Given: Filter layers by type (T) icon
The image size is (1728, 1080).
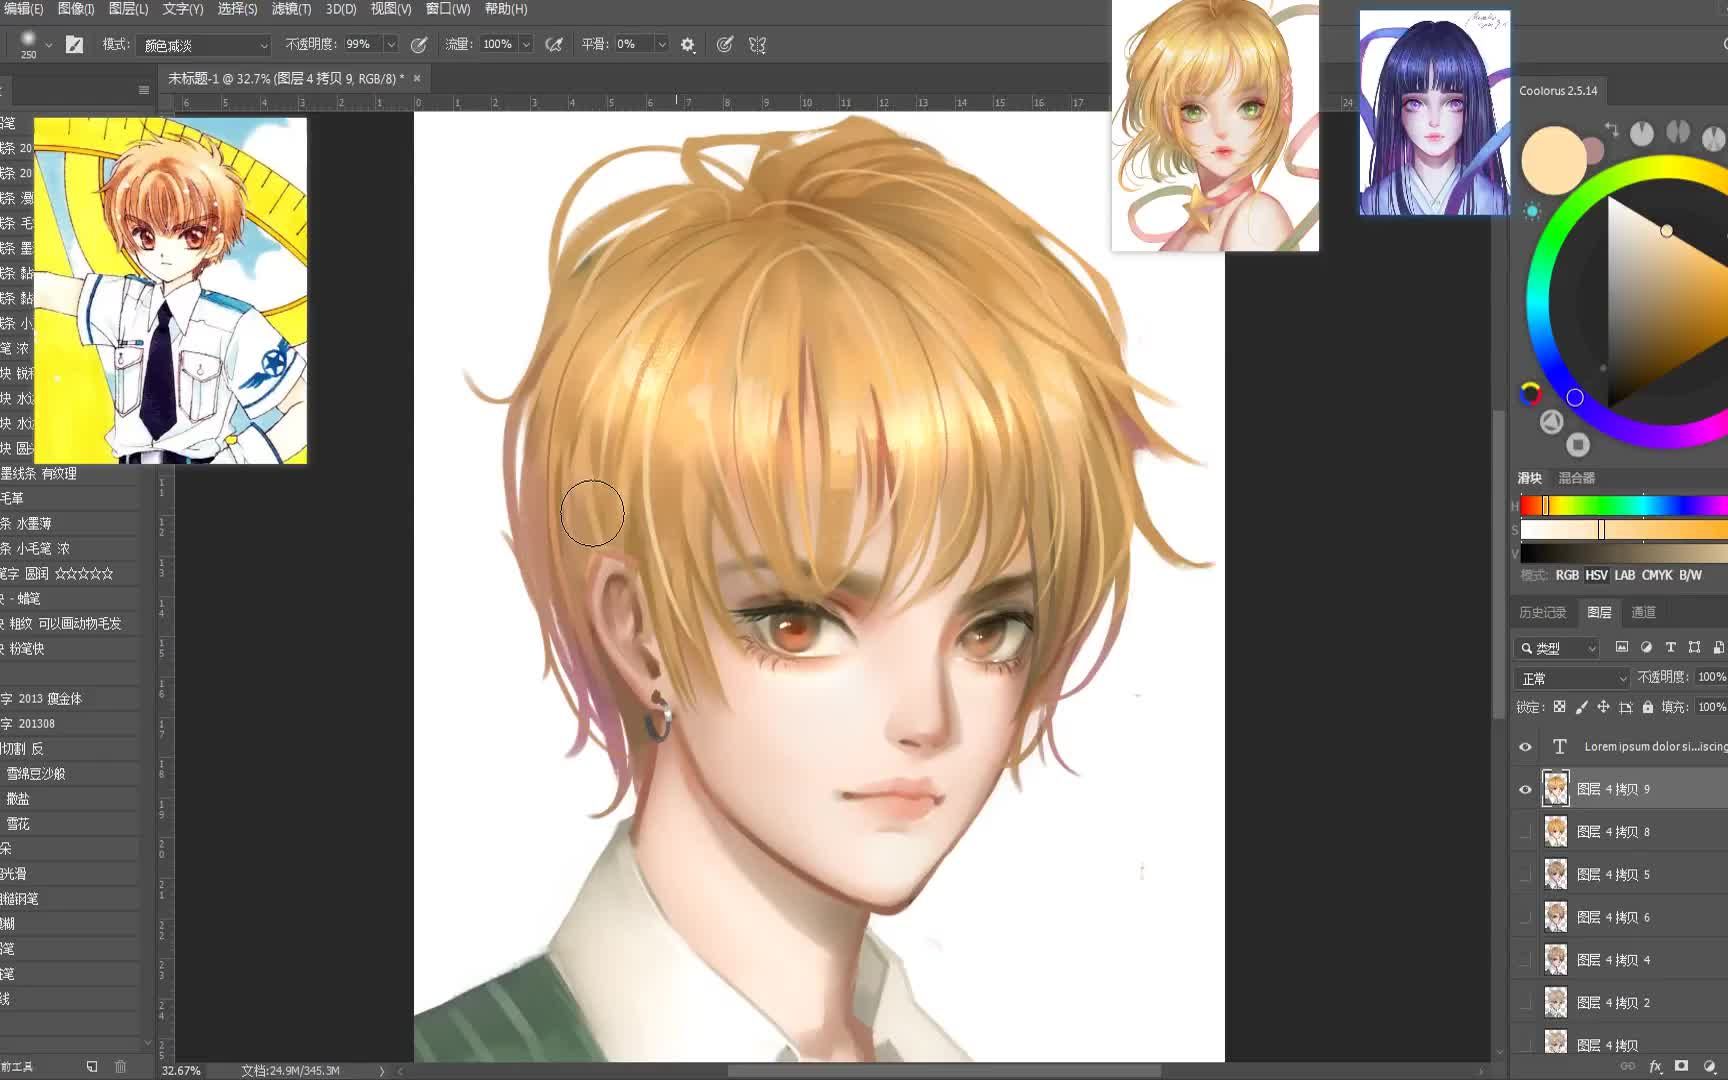Looking at the screenshot, I should (1670, 647).
